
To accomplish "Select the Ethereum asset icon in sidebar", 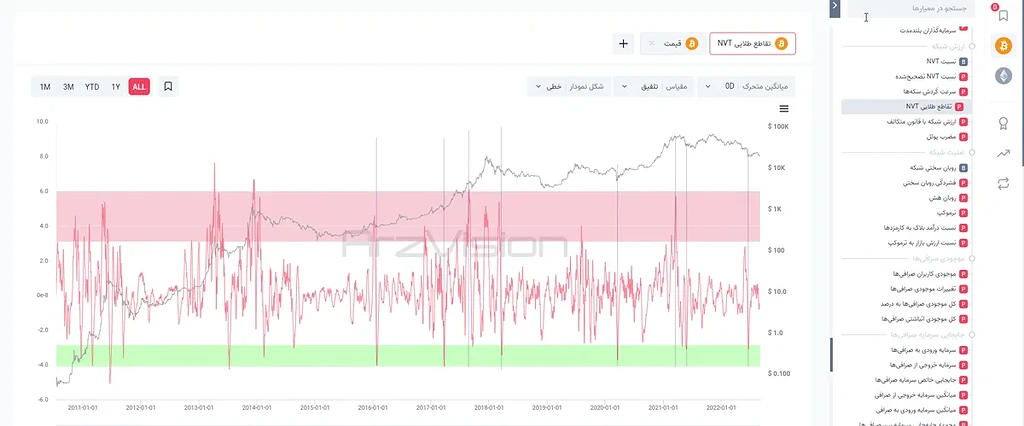I will 1002,76.
